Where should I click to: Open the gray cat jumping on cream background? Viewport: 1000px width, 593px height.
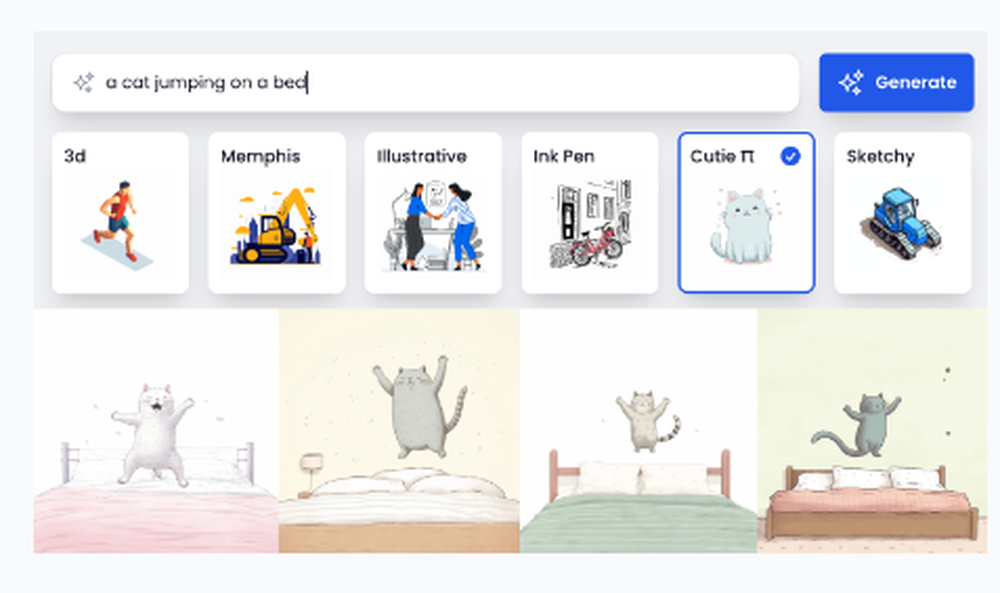[x=398, y=430]
